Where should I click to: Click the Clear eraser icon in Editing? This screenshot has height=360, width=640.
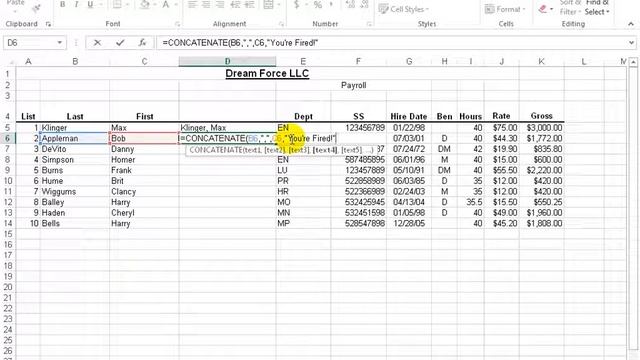[542, 9]
